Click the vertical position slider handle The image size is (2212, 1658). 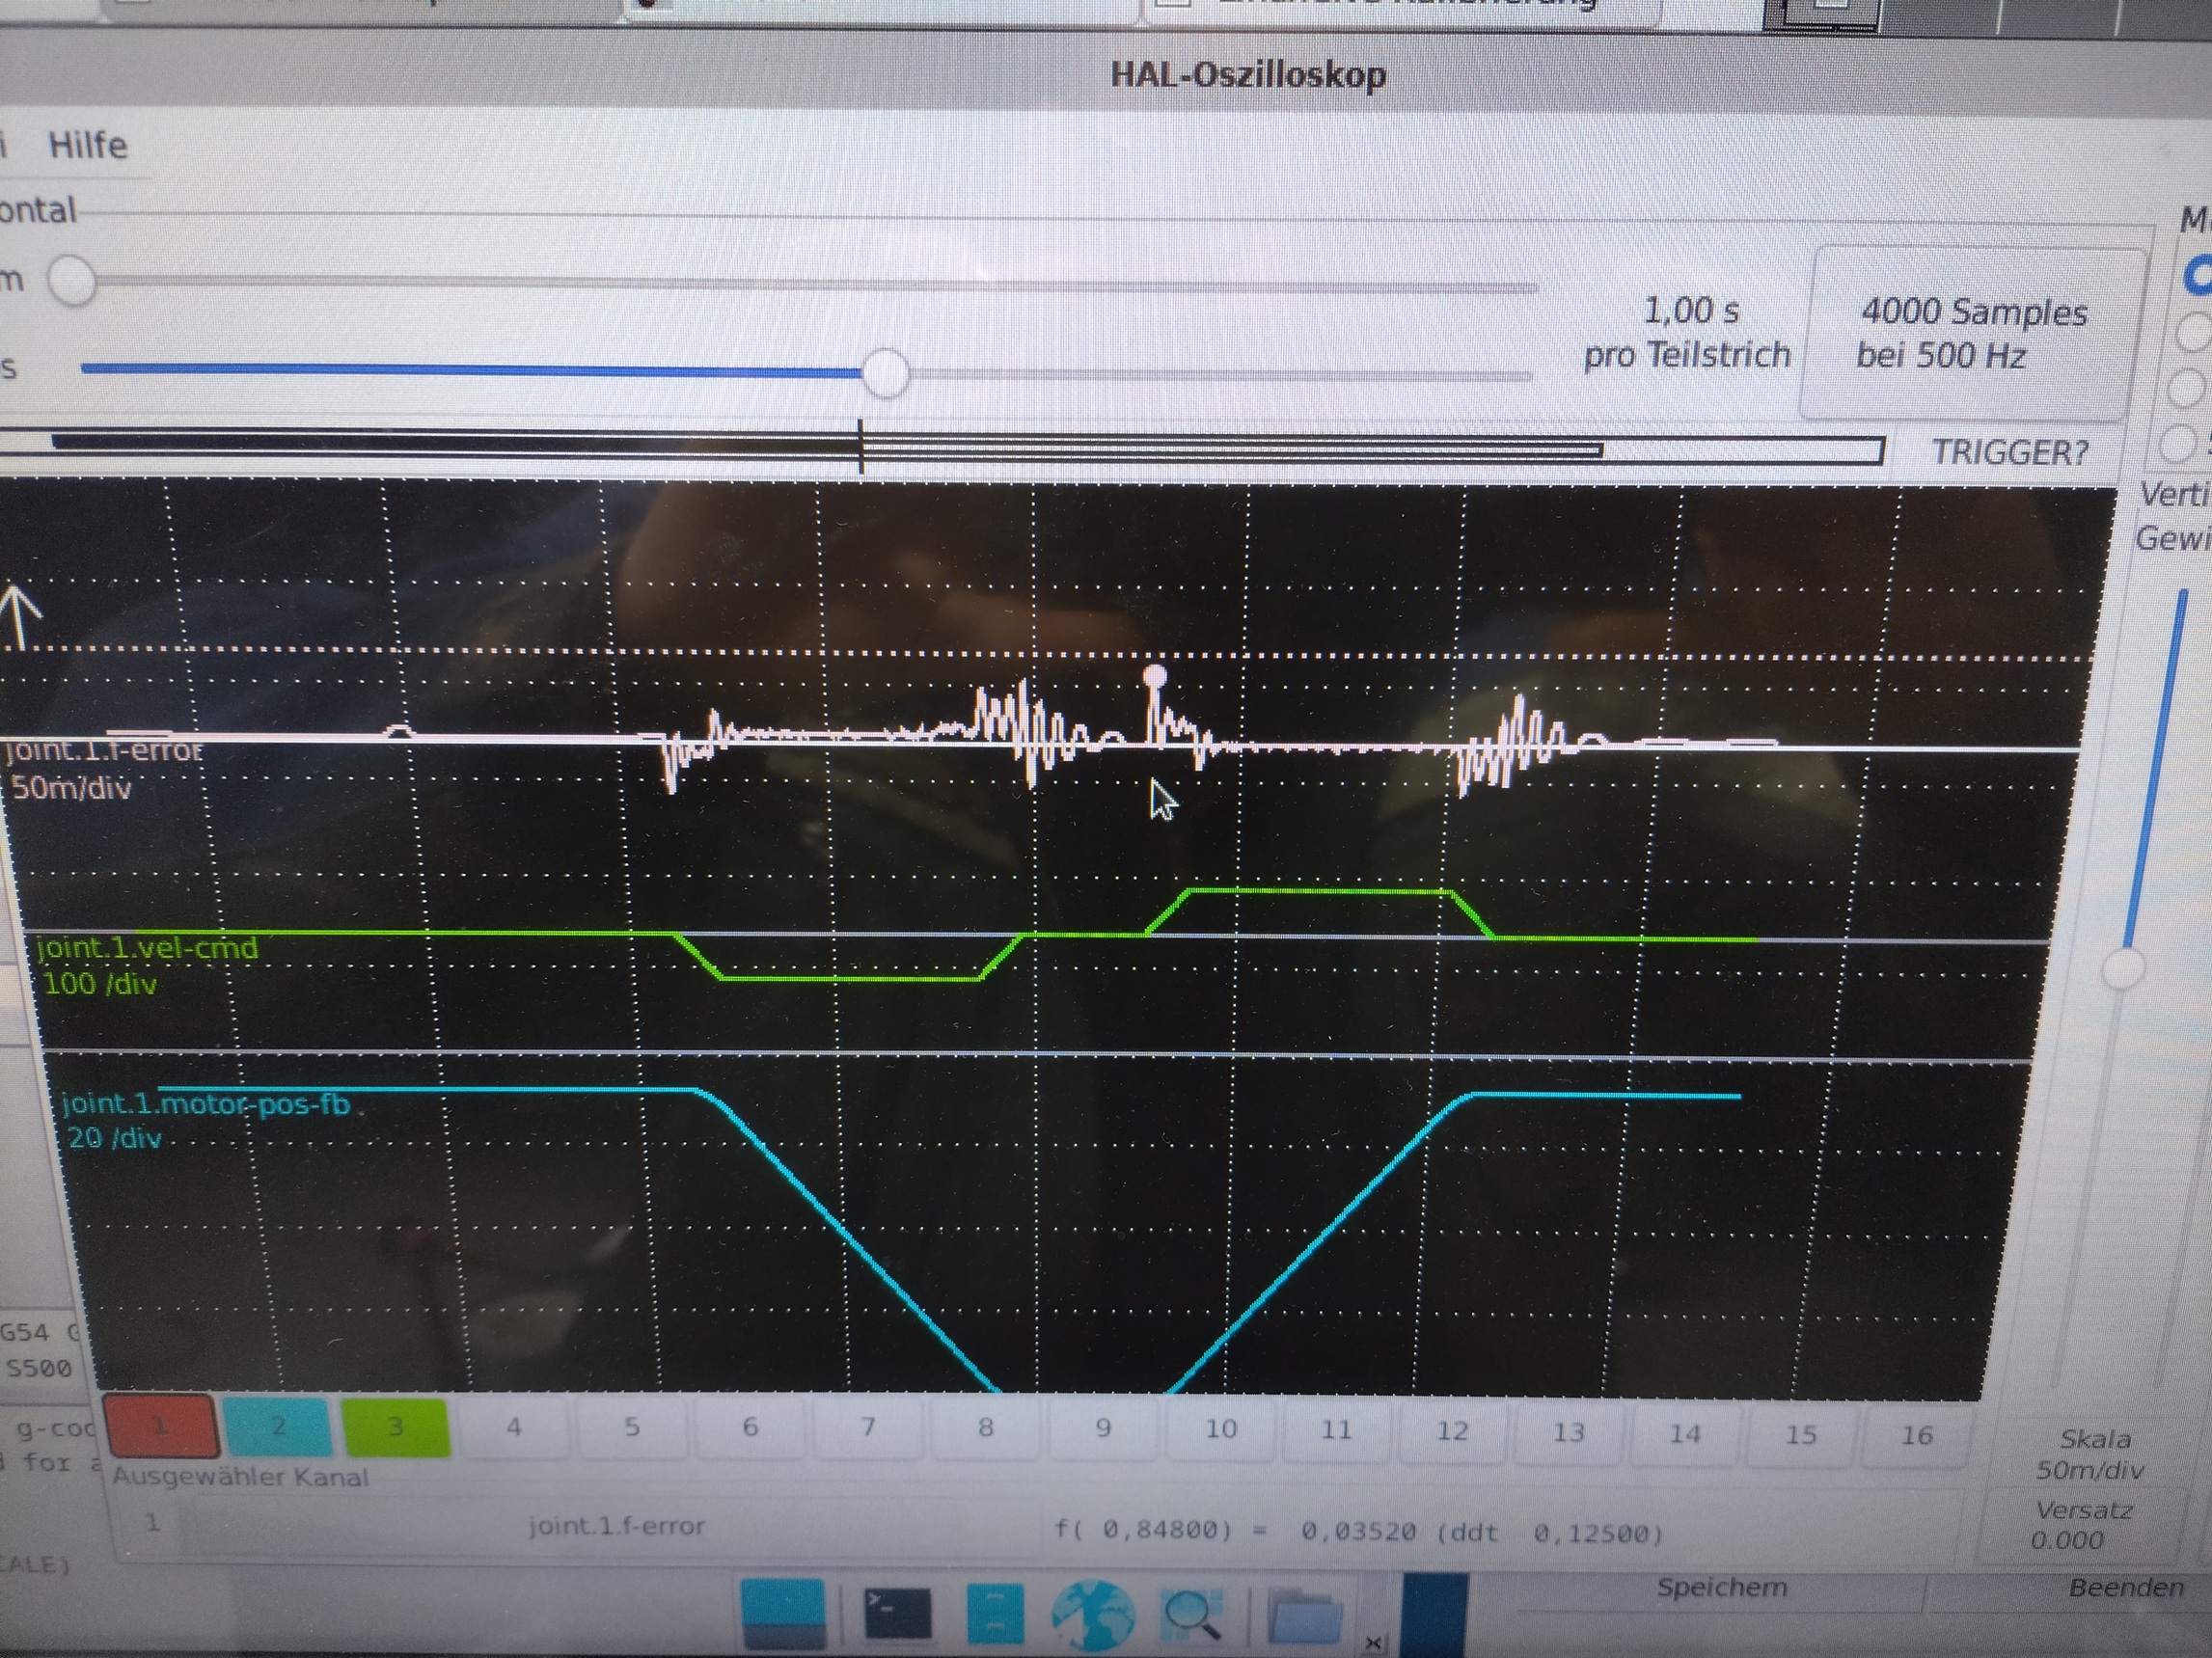(2123, 968)
